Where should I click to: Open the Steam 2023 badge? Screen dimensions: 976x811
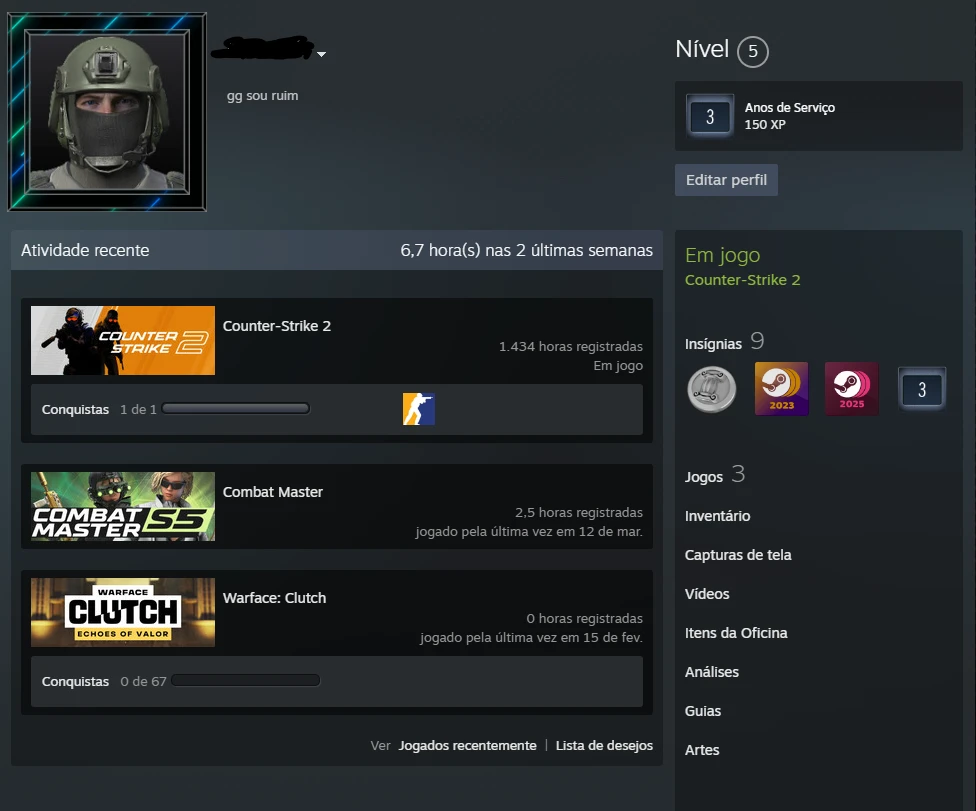tap(781, 389)
